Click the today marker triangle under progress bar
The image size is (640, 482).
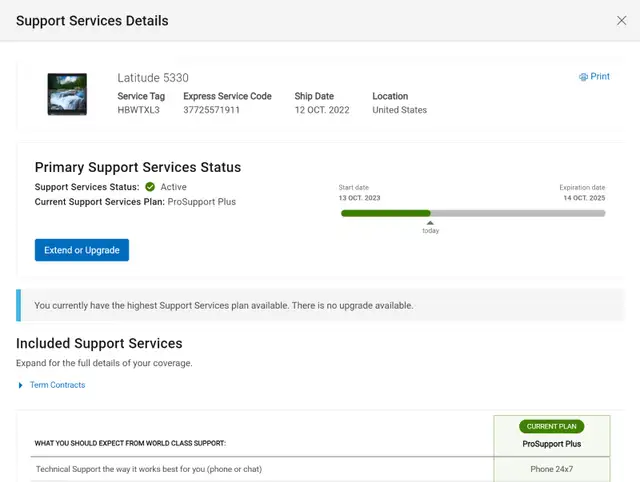click(x=430, y=223)
